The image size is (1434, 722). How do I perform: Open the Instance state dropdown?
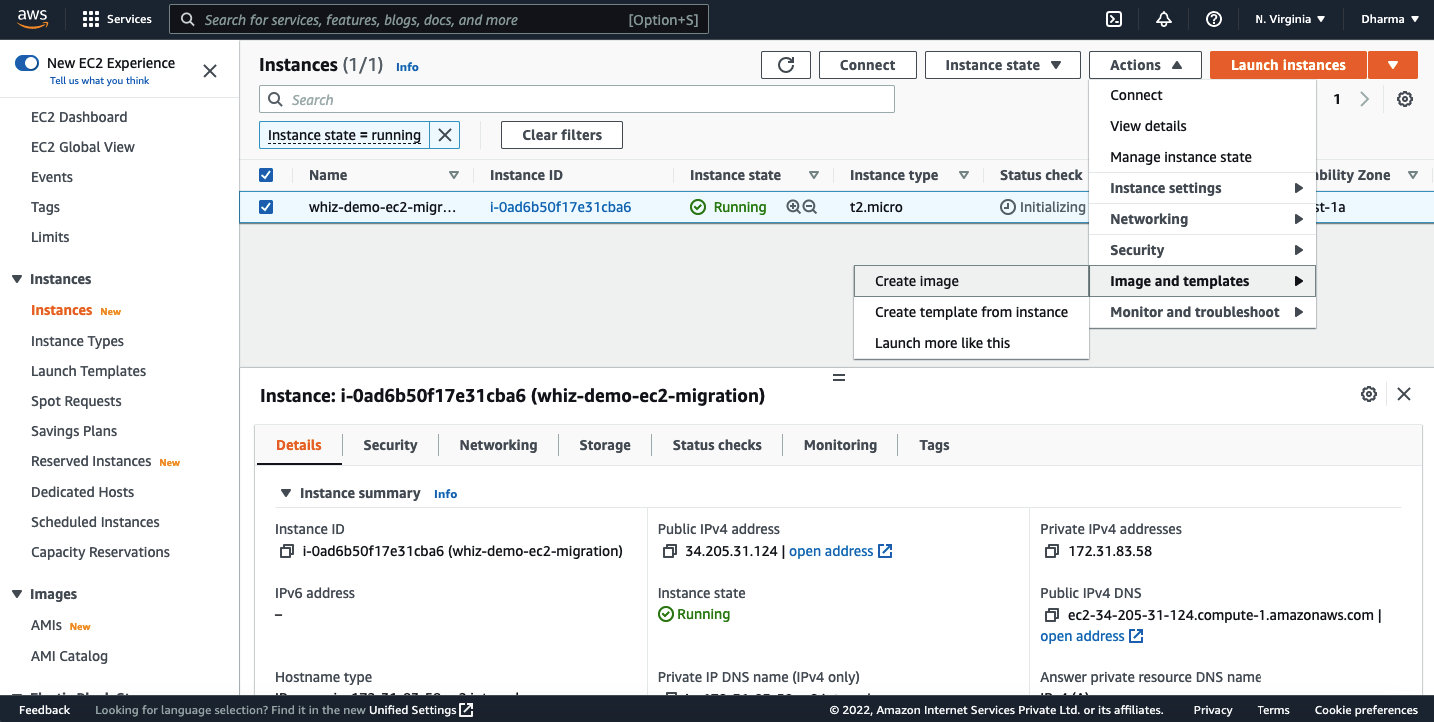point(1003,65)
